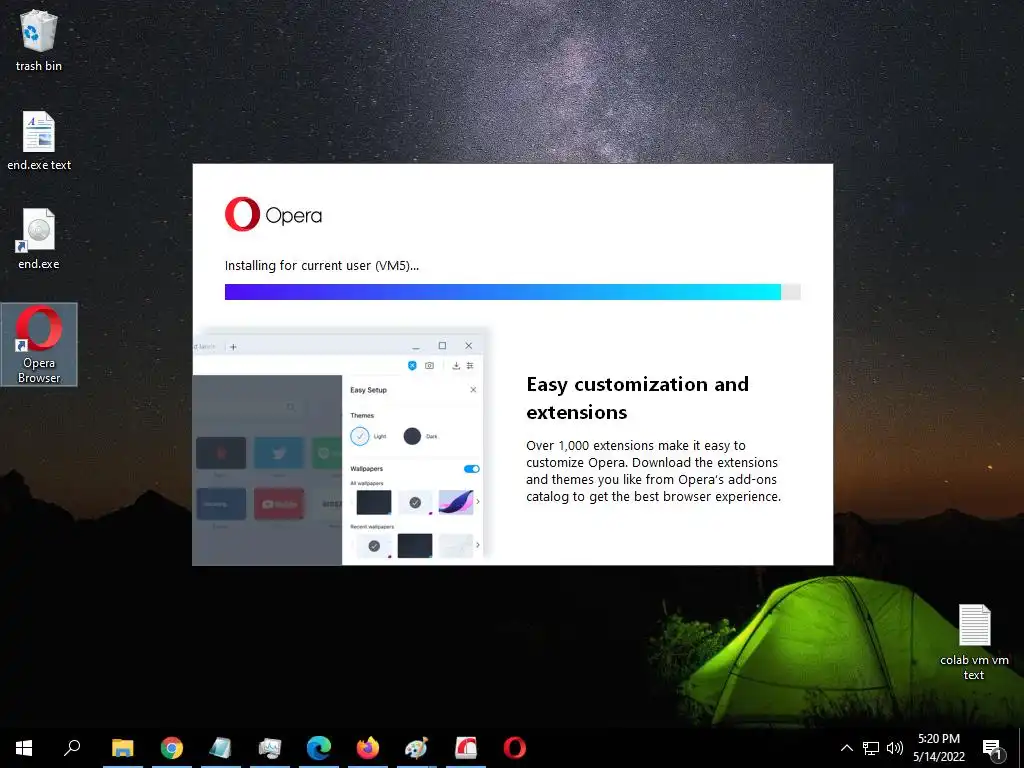The height and width of the screenshot is (768, 1024).
Task: Launch Google Chrome from the taskbar
Action: click(x=172, y=748)
